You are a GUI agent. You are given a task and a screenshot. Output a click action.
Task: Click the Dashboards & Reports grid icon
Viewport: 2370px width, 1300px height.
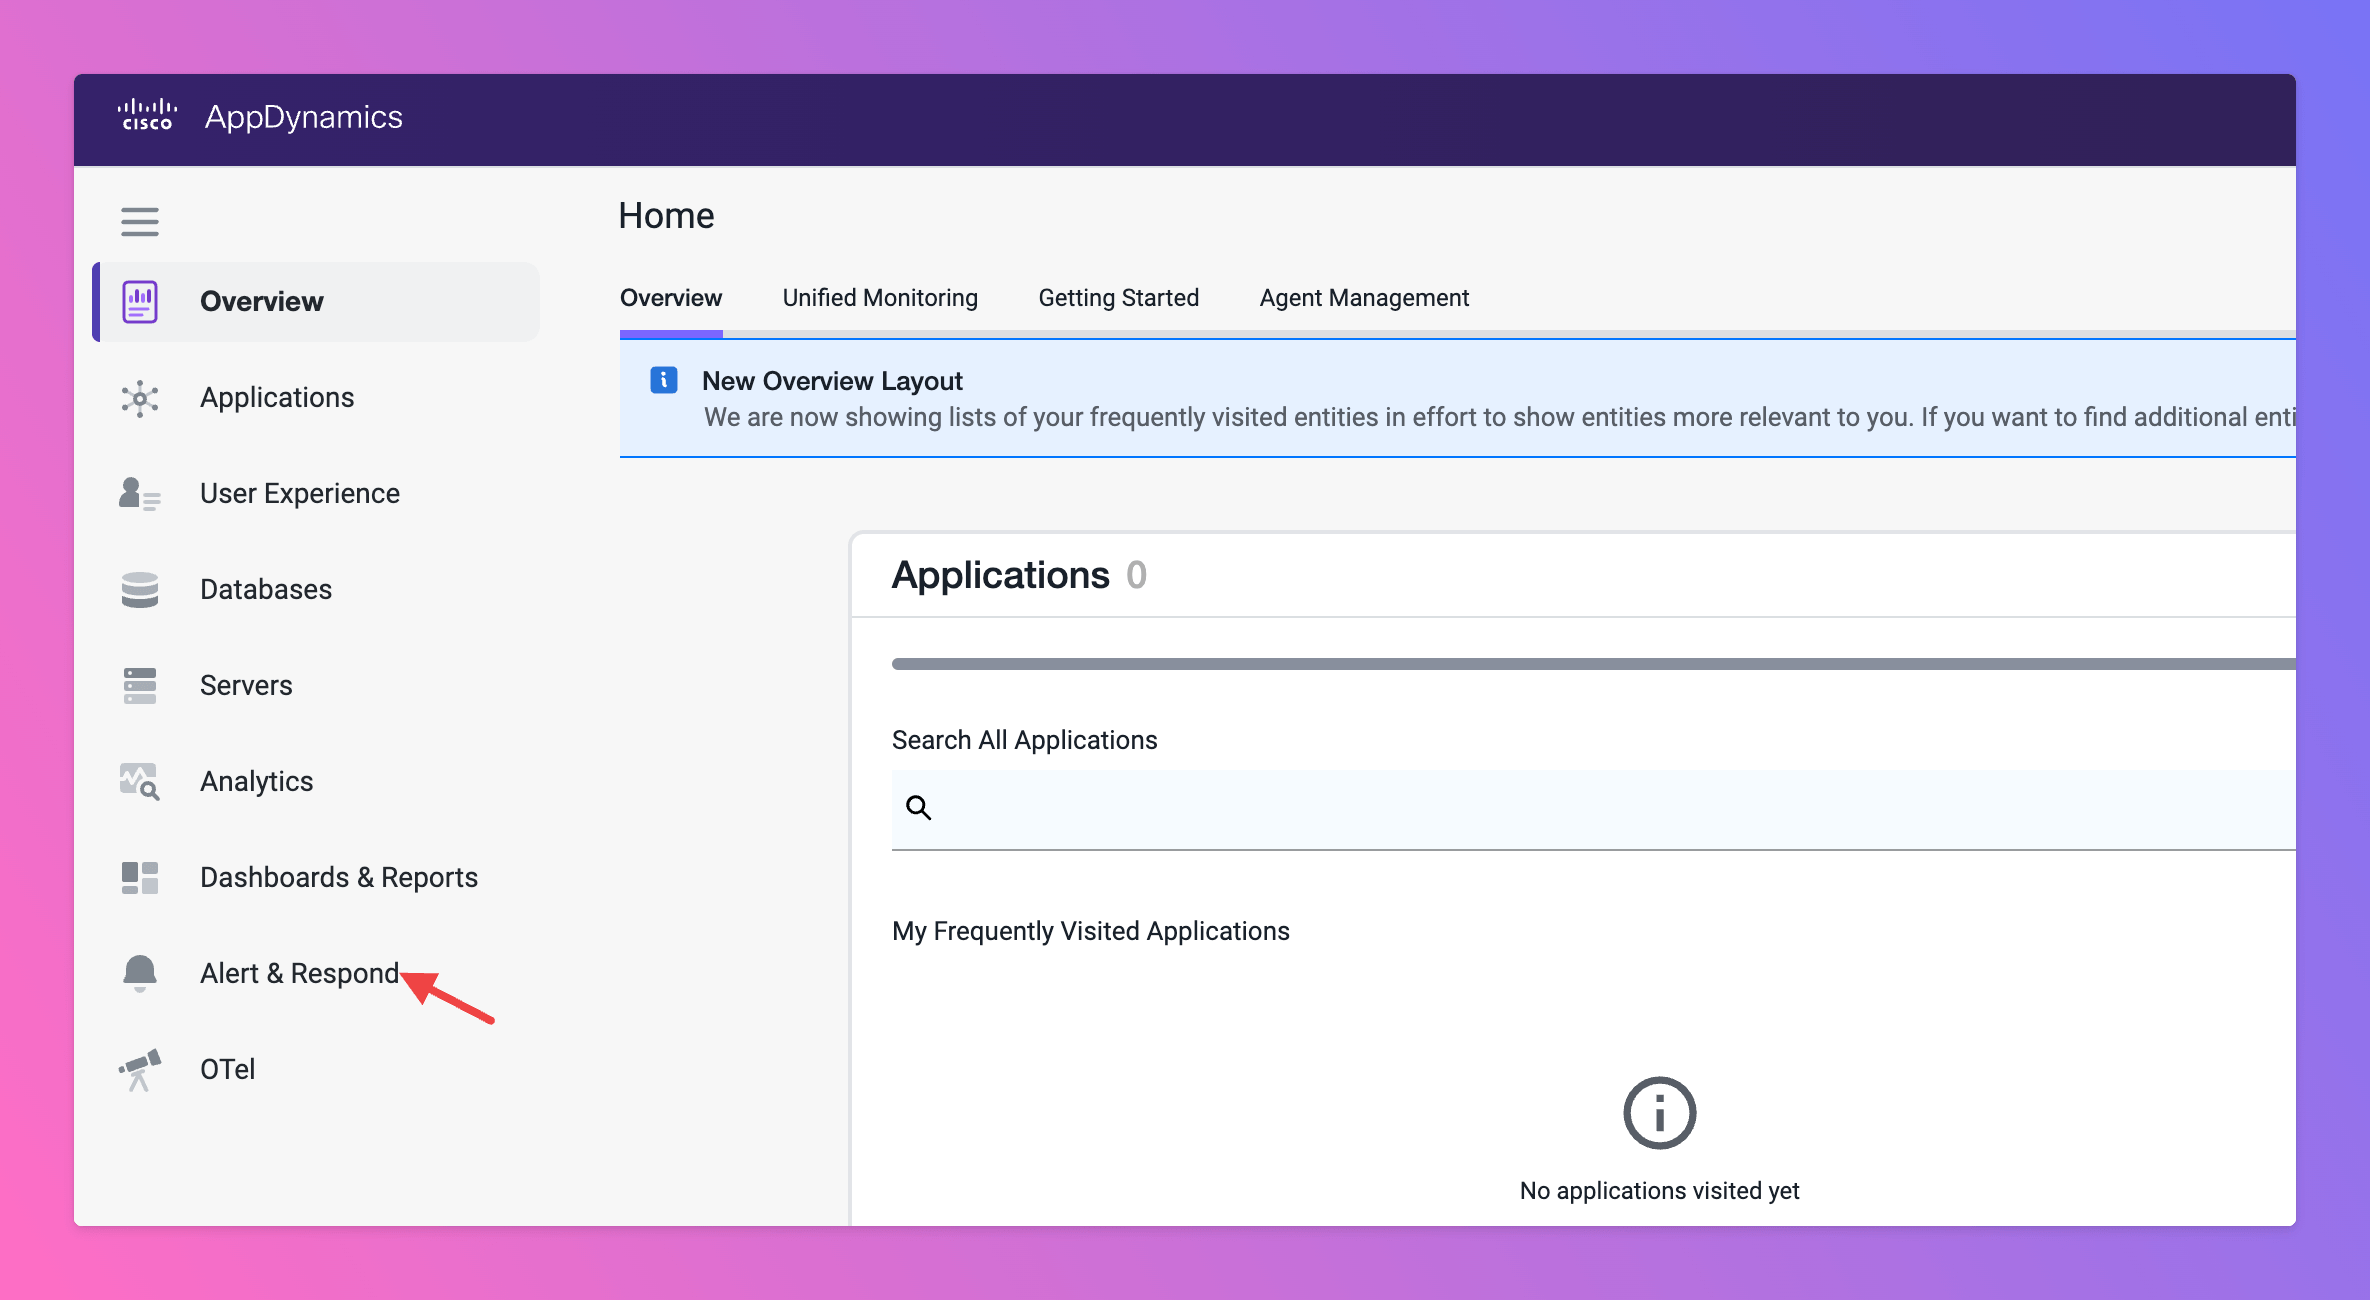click(x=140, y=878)
